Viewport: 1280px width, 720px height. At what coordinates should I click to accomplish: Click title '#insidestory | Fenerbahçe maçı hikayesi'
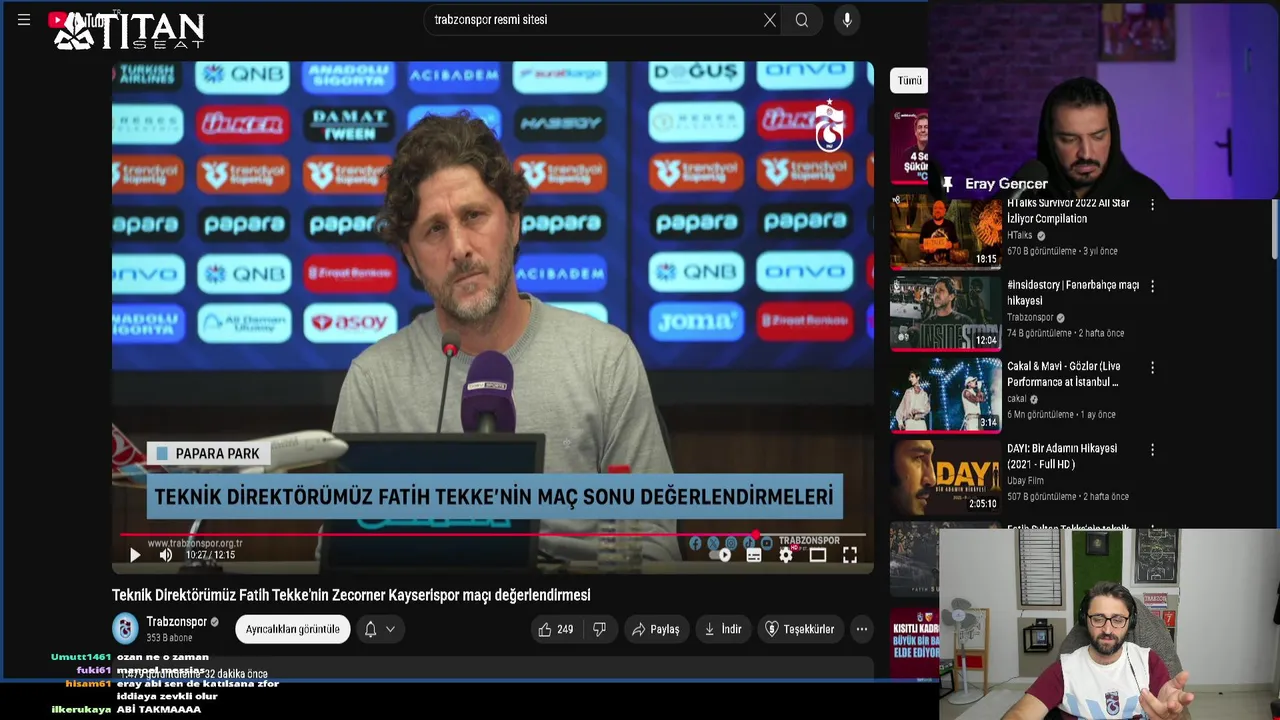[1073, 293]
